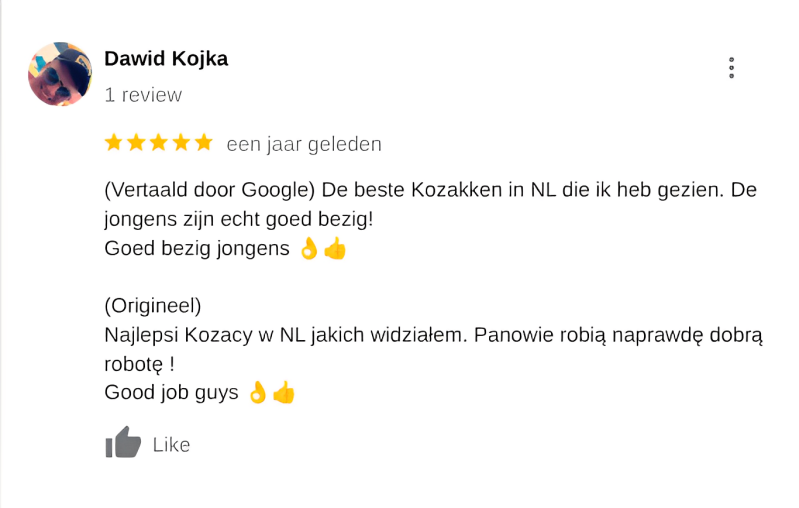Click the "een jaar geleden" timestamp
This screenshot has width=799, height=508.
pyautogui.click(x=304, y=144)
